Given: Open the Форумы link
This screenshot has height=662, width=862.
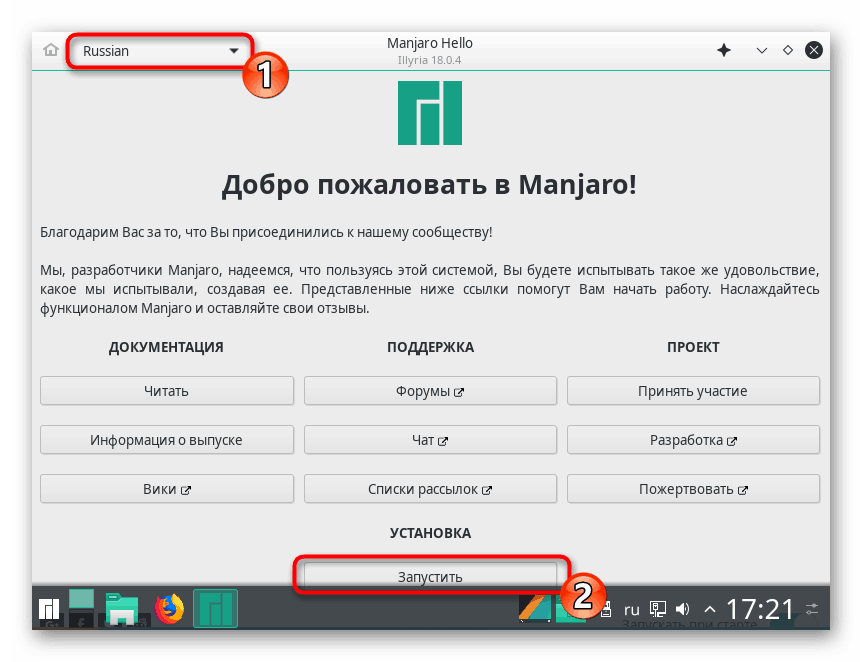Looking at the screenshot, I should 430,390.
